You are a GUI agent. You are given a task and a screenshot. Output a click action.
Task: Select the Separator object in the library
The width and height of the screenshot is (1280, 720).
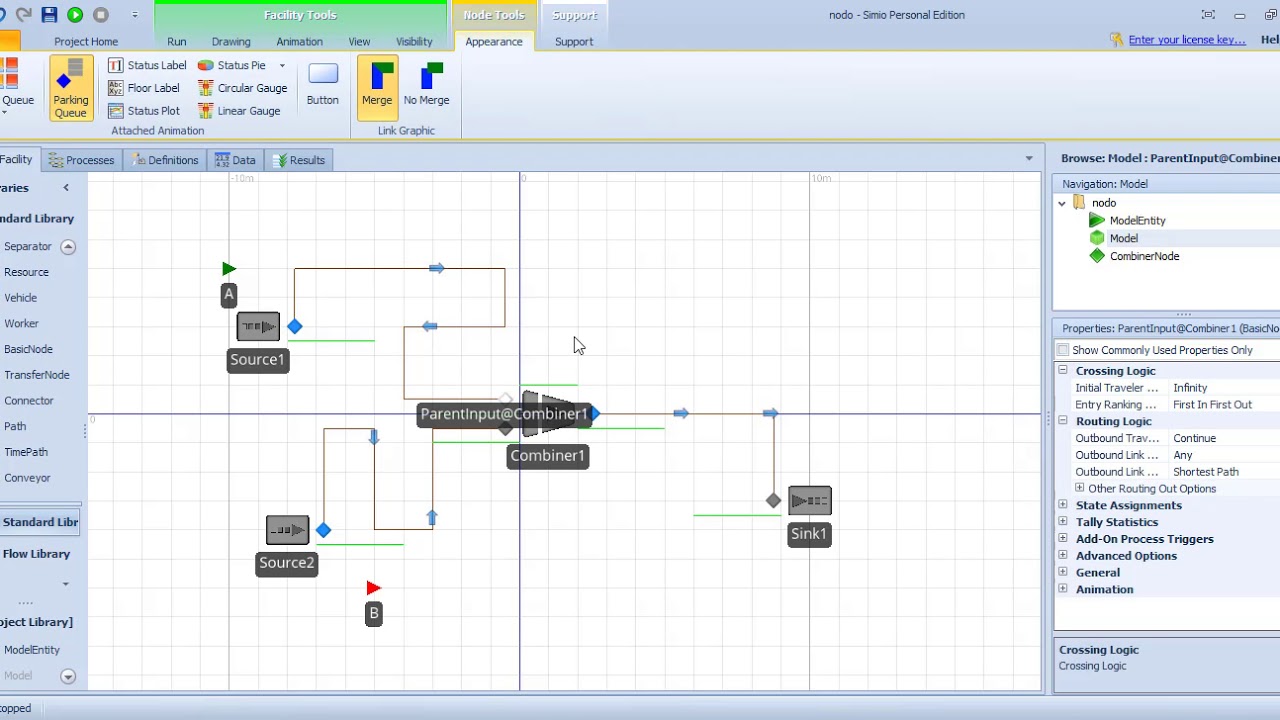pos(27,246)
